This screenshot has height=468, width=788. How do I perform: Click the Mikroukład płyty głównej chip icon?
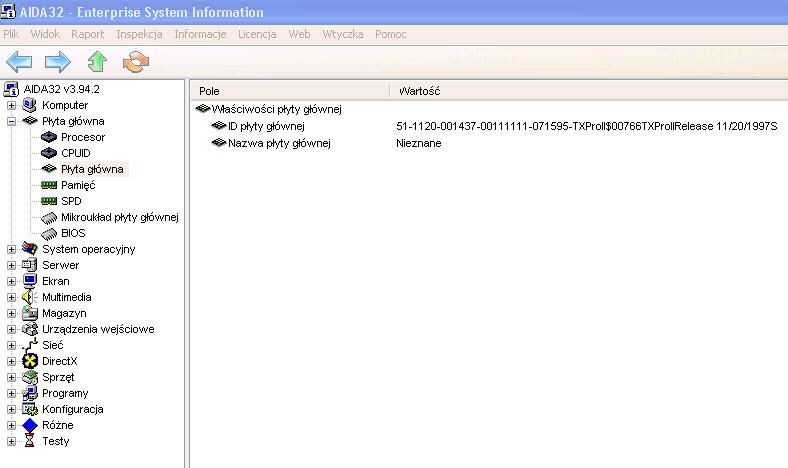49,218
